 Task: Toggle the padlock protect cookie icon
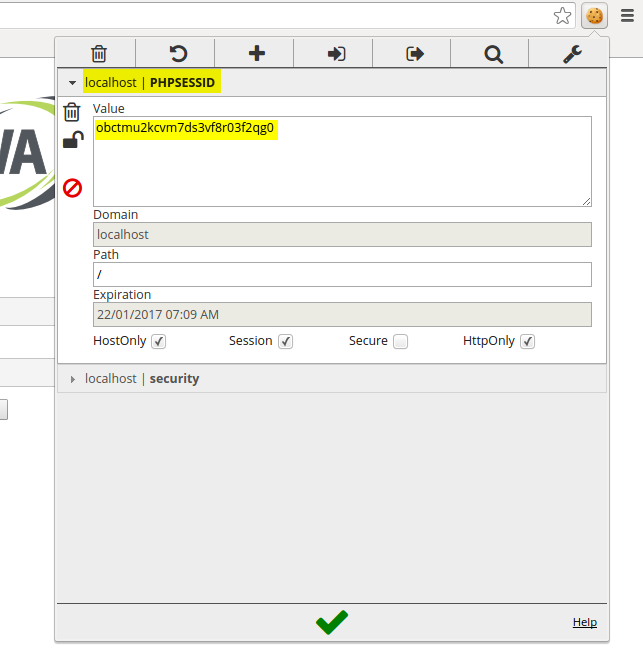tap(72, 141)
